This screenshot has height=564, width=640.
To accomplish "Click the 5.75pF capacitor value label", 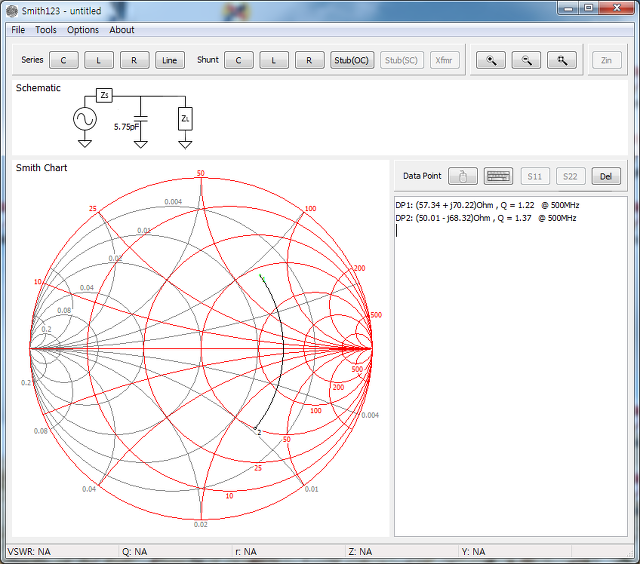I will click(x=126, y=127).
